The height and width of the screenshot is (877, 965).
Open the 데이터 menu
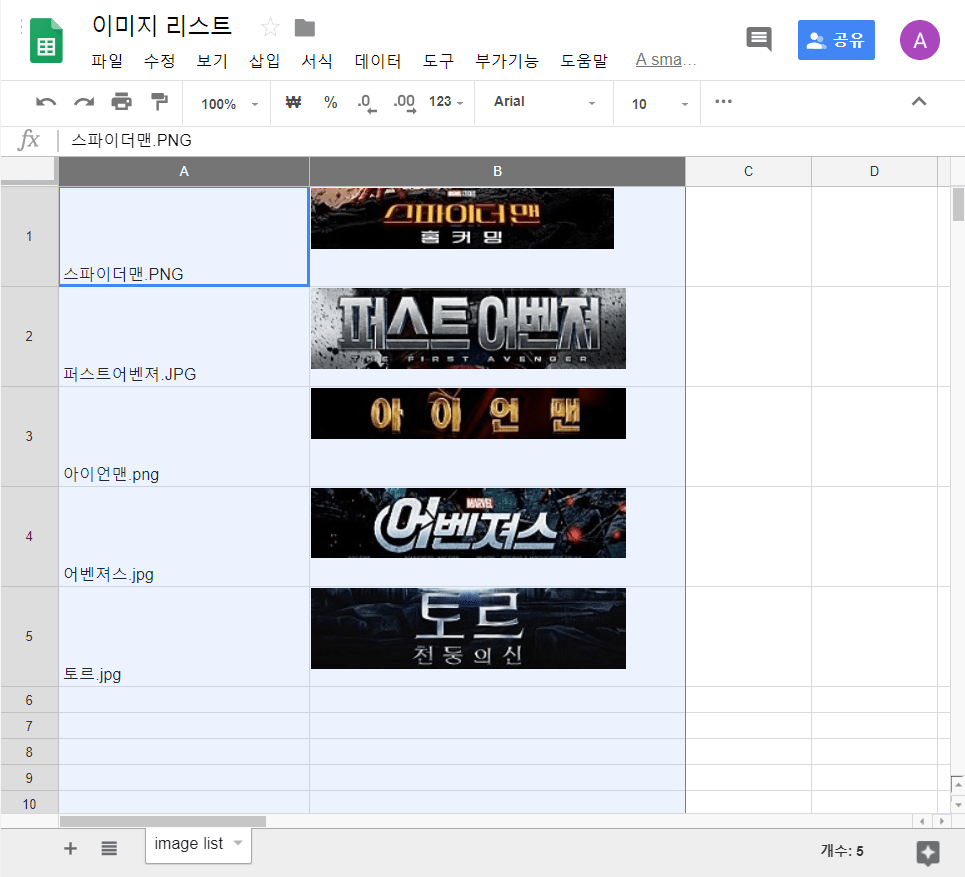[378, 61]
